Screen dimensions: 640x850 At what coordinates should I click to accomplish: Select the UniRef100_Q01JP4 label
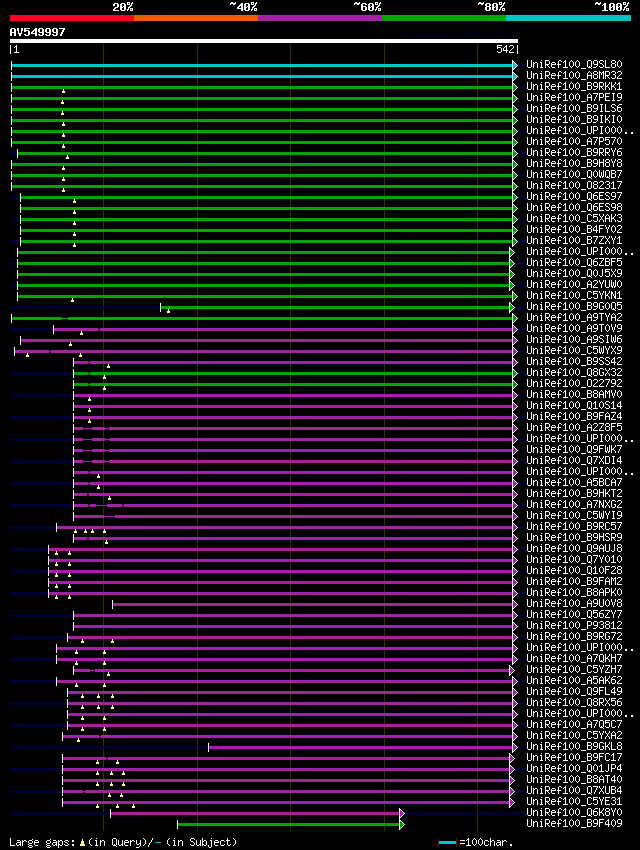point(574,769)
